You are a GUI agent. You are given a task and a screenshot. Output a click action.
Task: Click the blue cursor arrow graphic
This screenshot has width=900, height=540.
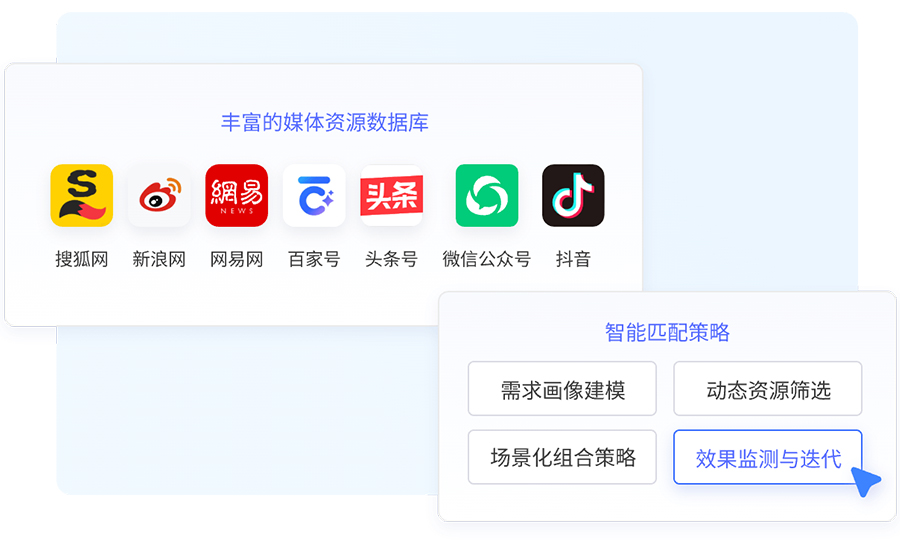[866, 481]
